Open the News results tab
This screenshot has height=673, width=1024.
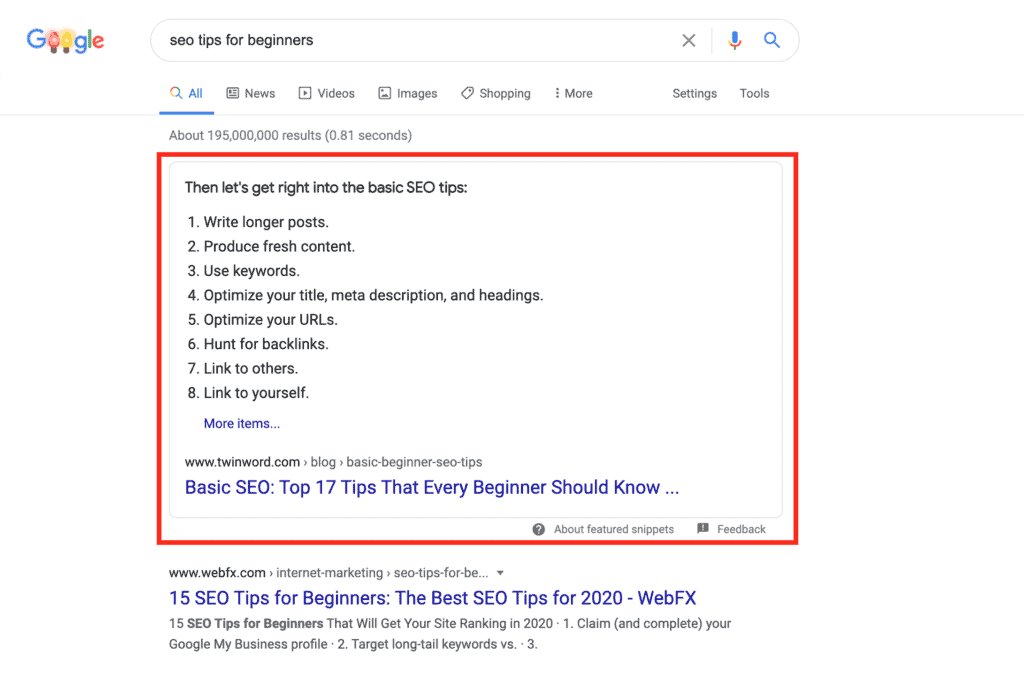(250, 93)
